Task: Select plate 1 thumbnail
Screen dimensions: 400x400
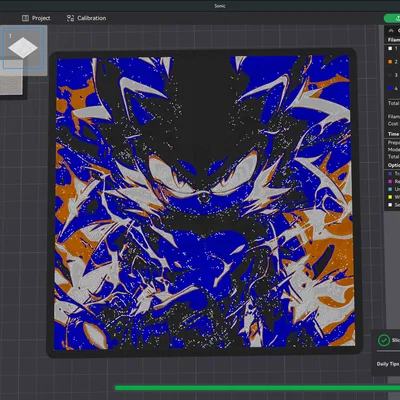Action: coord(23,48)
